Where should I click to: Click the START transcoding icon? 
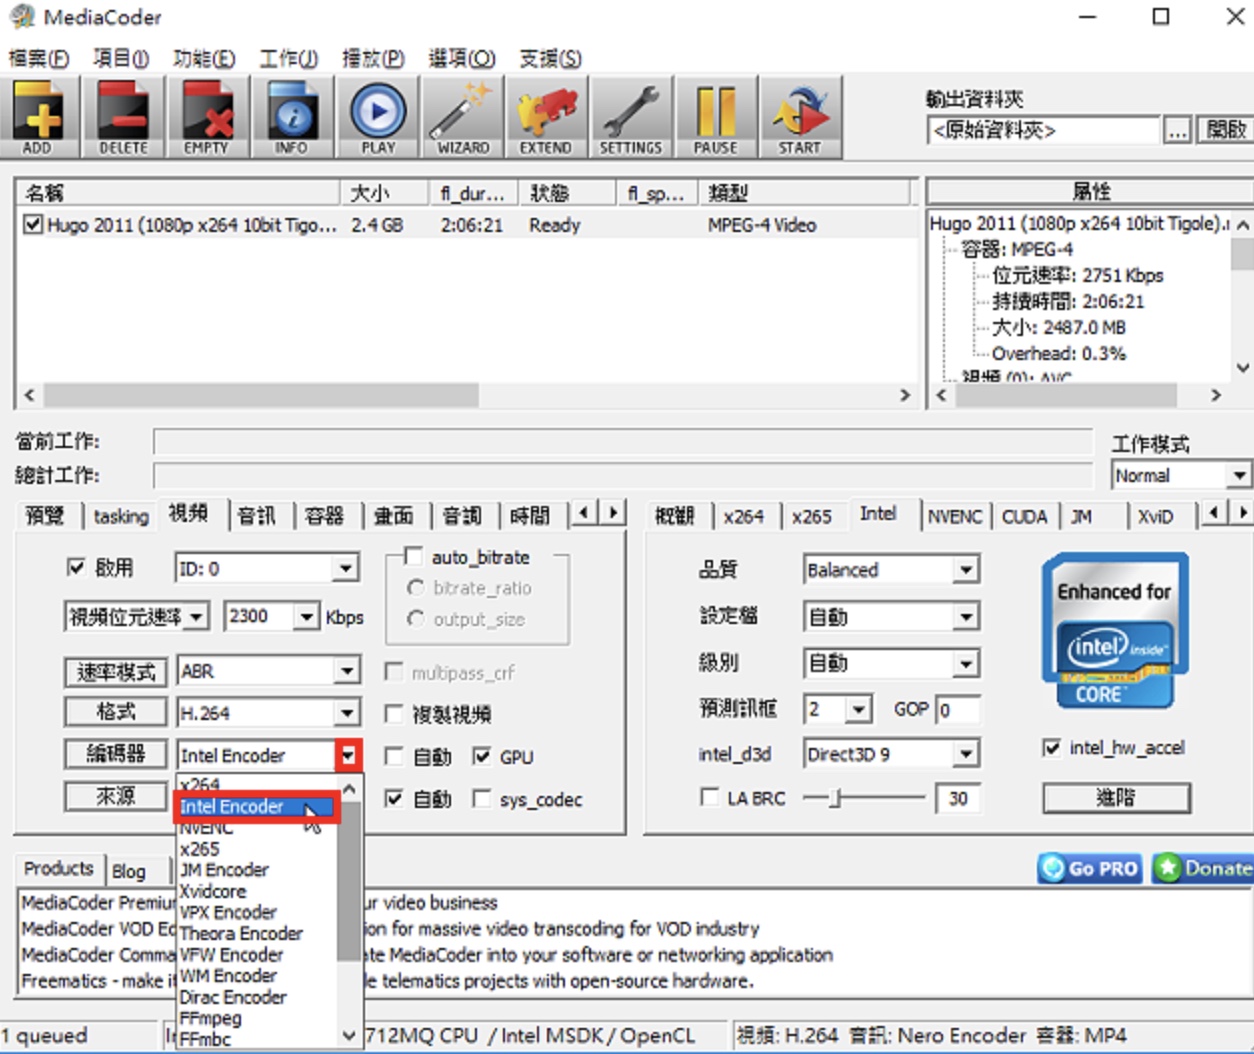point(800,117)
